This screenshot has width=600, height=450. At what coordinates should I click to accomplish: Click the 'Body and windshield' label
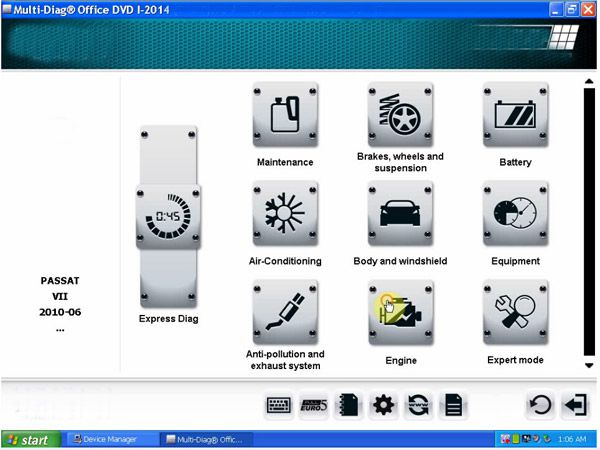coord(400,261)
